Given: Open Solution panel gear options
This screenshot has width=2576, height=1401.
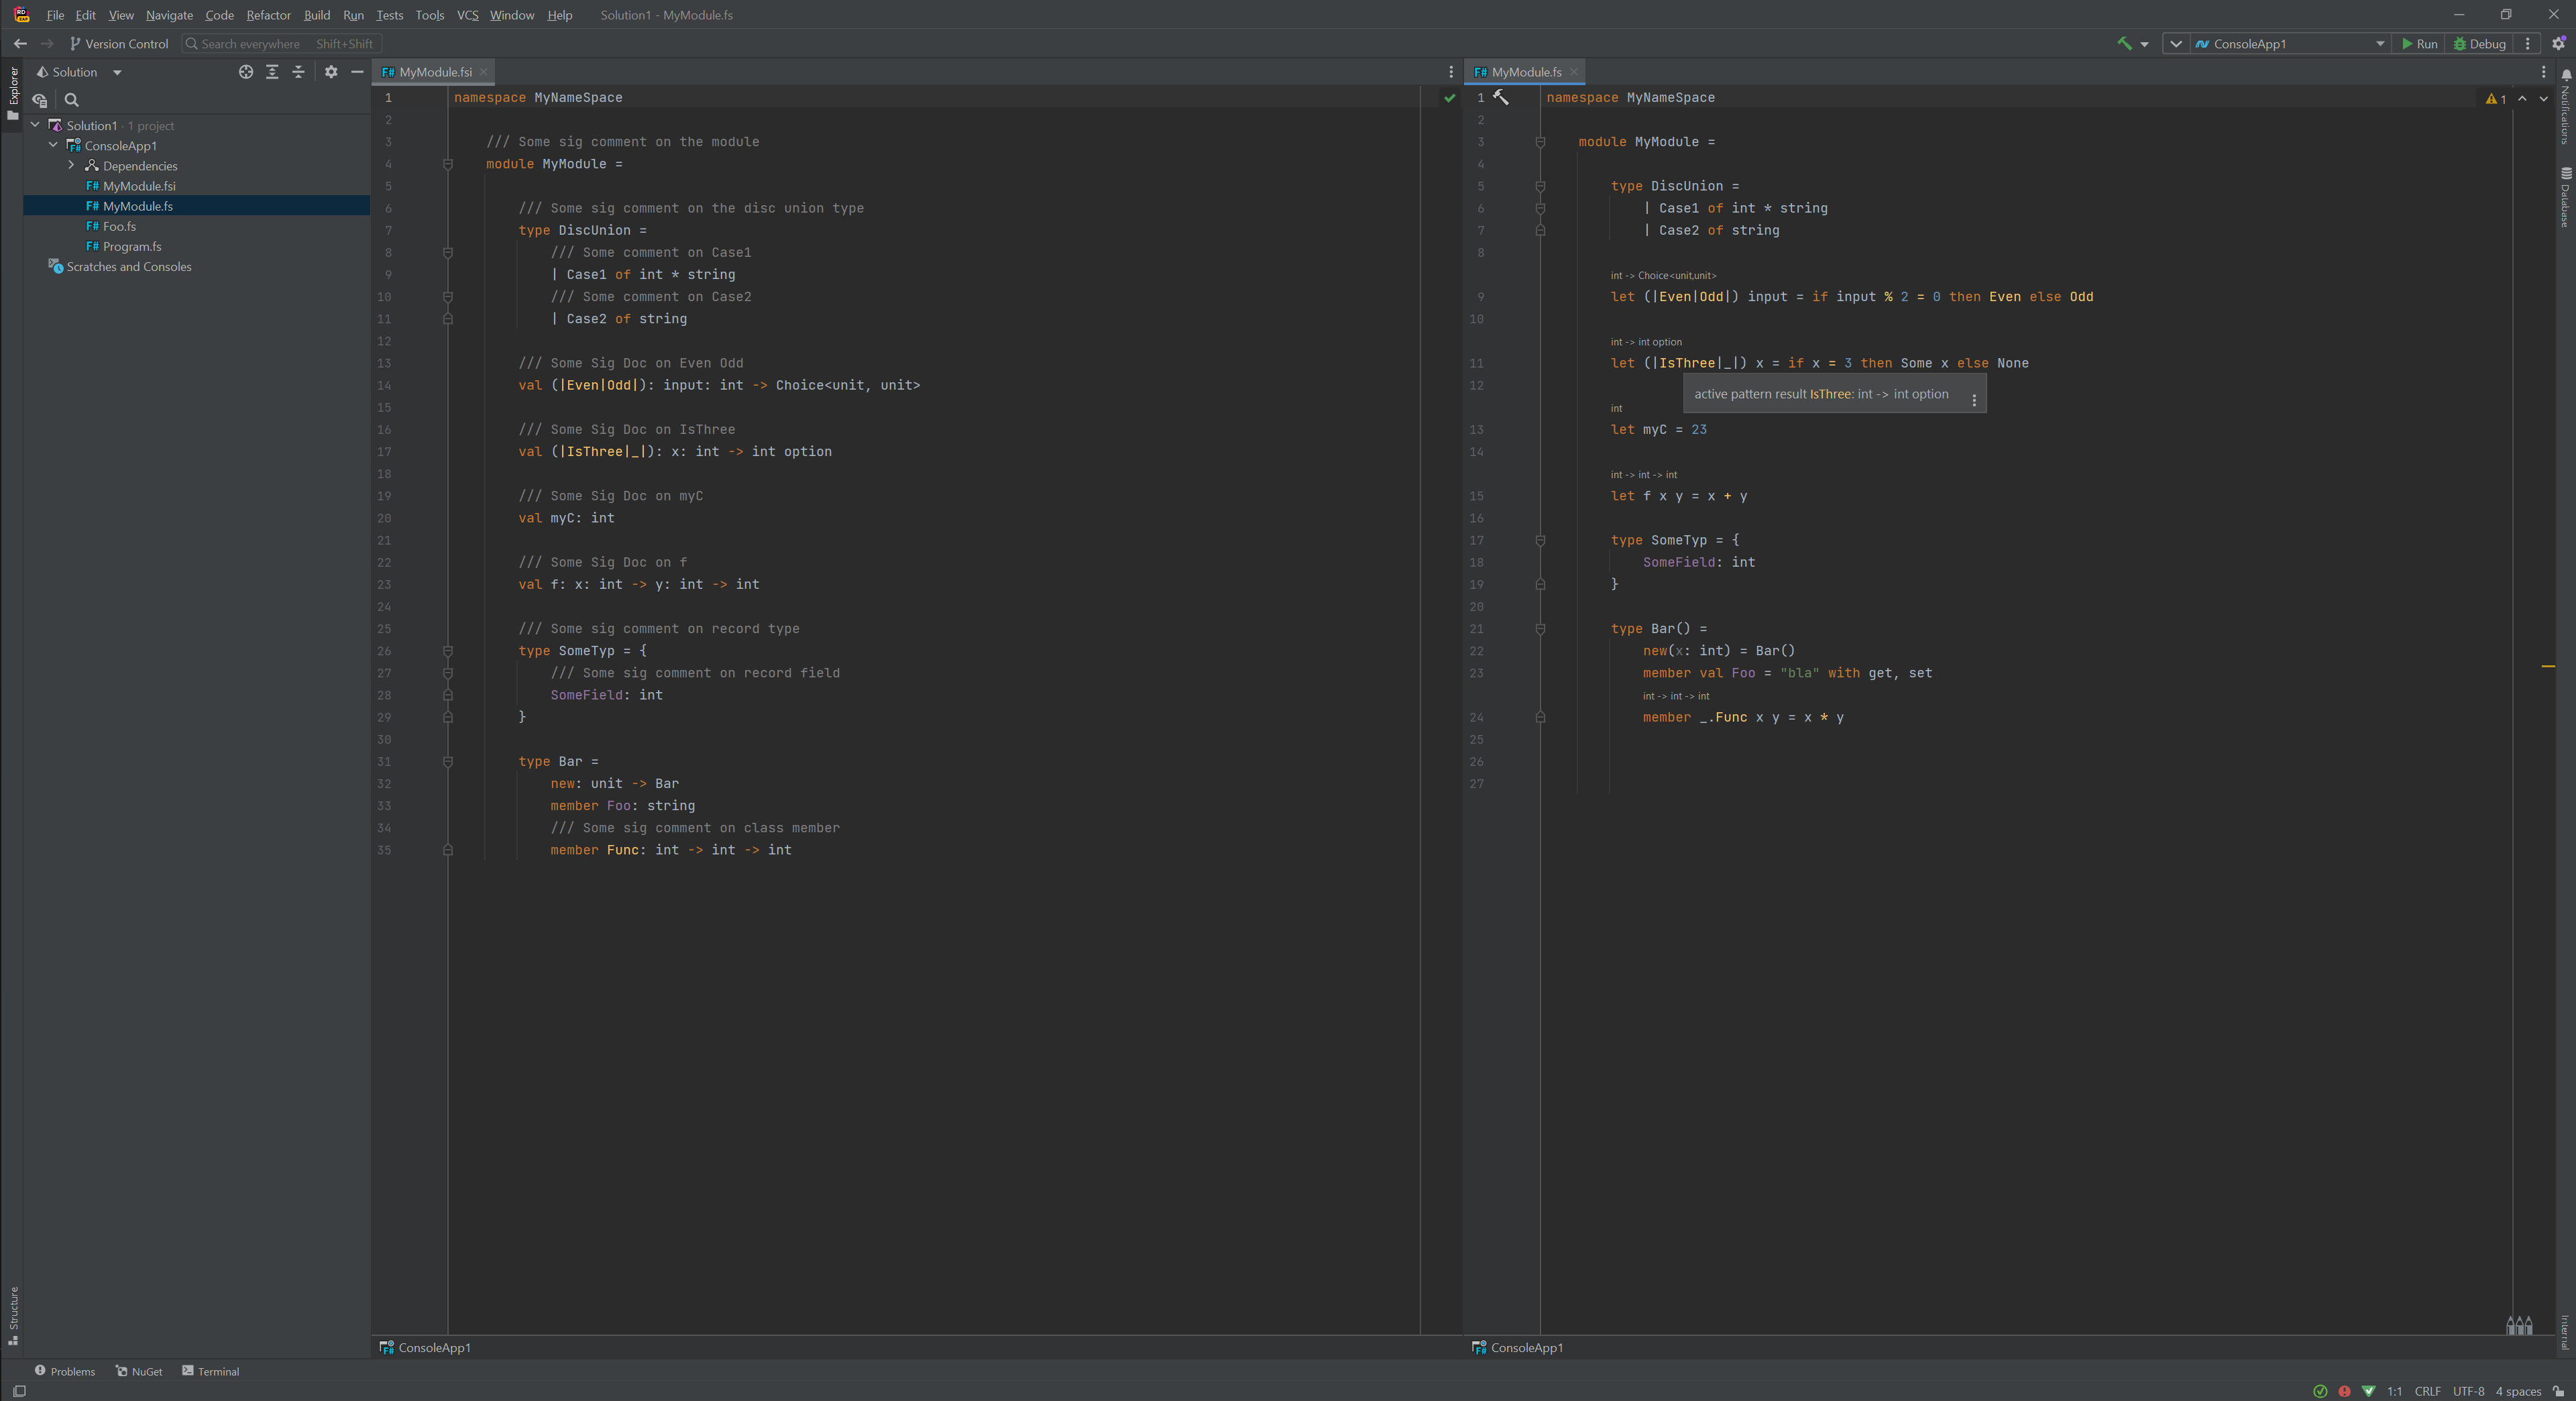Looking at the screenshot, I should tap(331, 72).
